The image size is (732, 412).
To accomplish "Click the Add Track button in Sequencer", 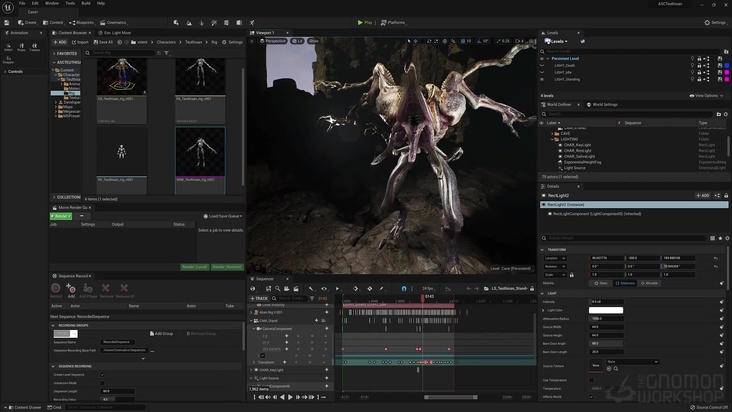I will [x=259, y=298].
